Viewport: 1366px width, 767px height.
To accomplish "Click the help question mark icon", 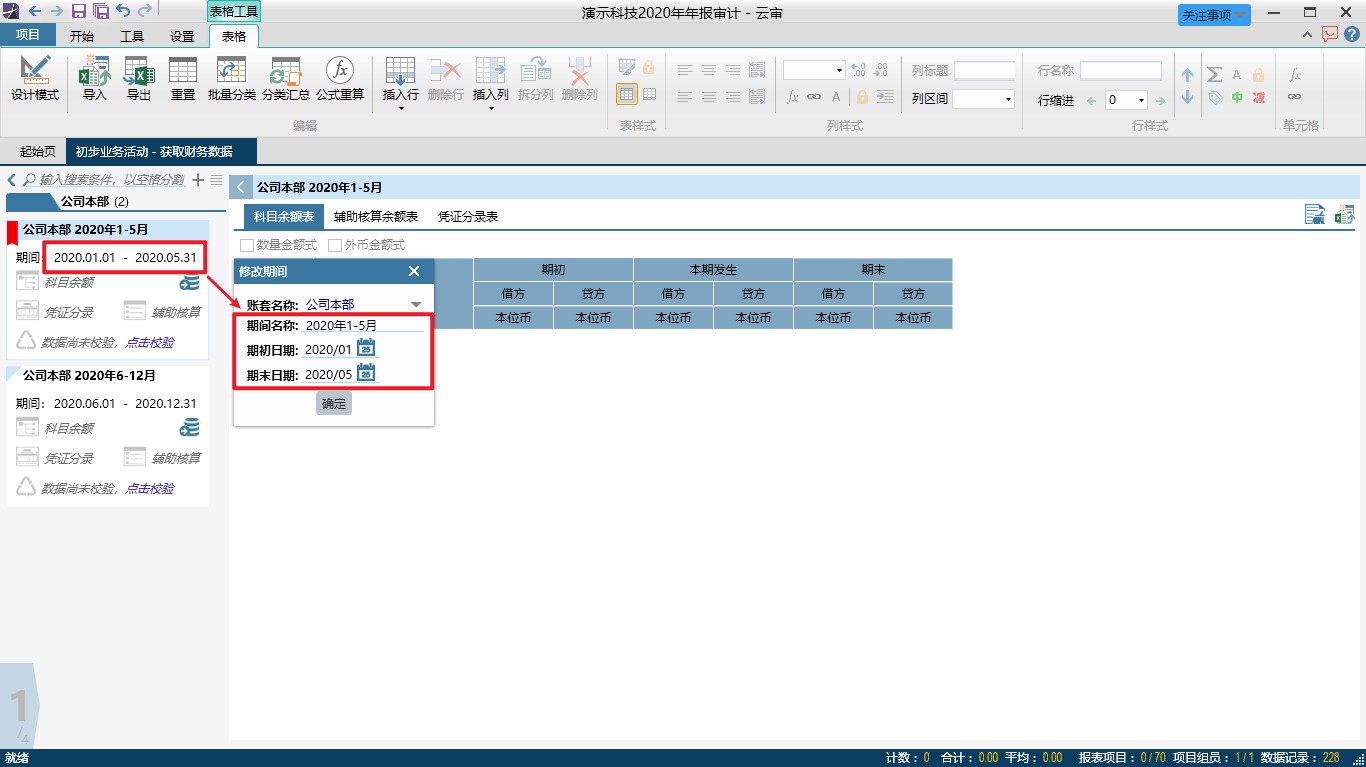I will 1352,34.
